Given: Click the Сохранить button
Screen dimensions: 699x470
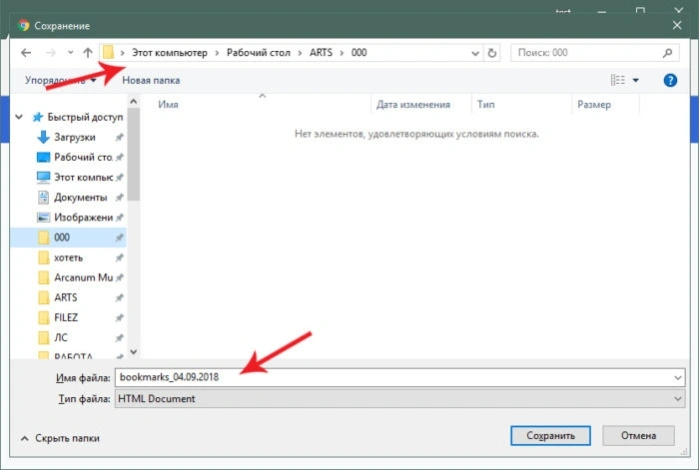Looking at the screenshot, I should pos(551,436).
